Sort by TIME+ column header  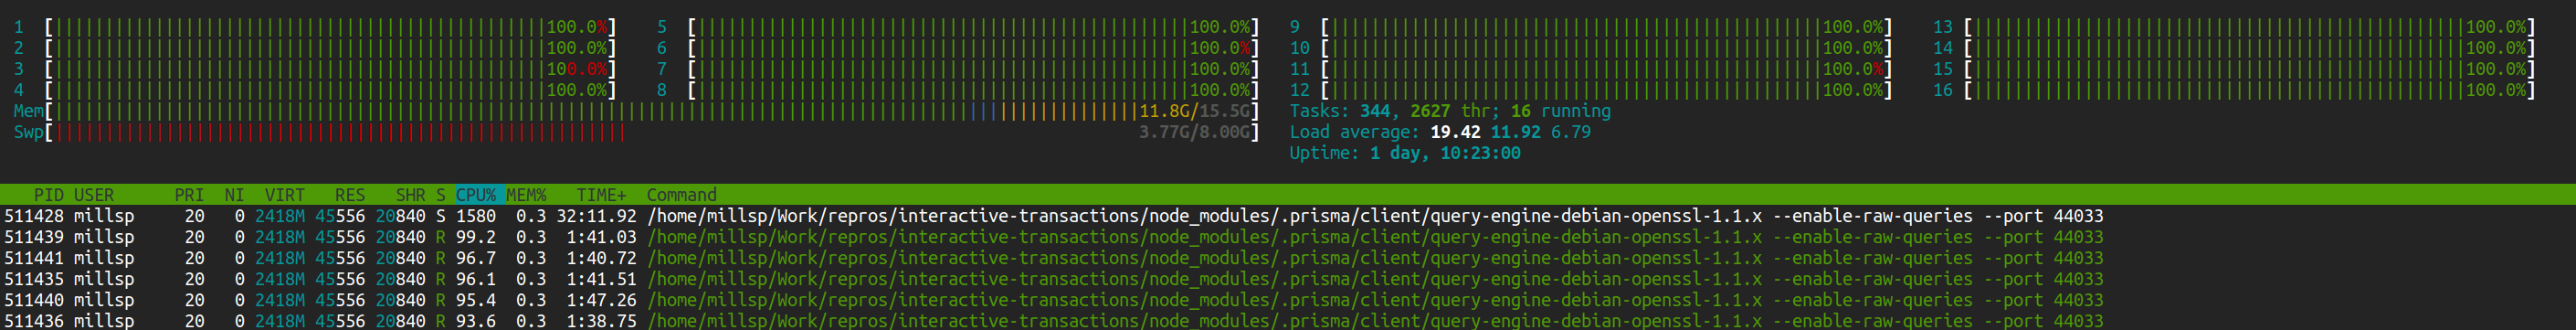[601, 195]
